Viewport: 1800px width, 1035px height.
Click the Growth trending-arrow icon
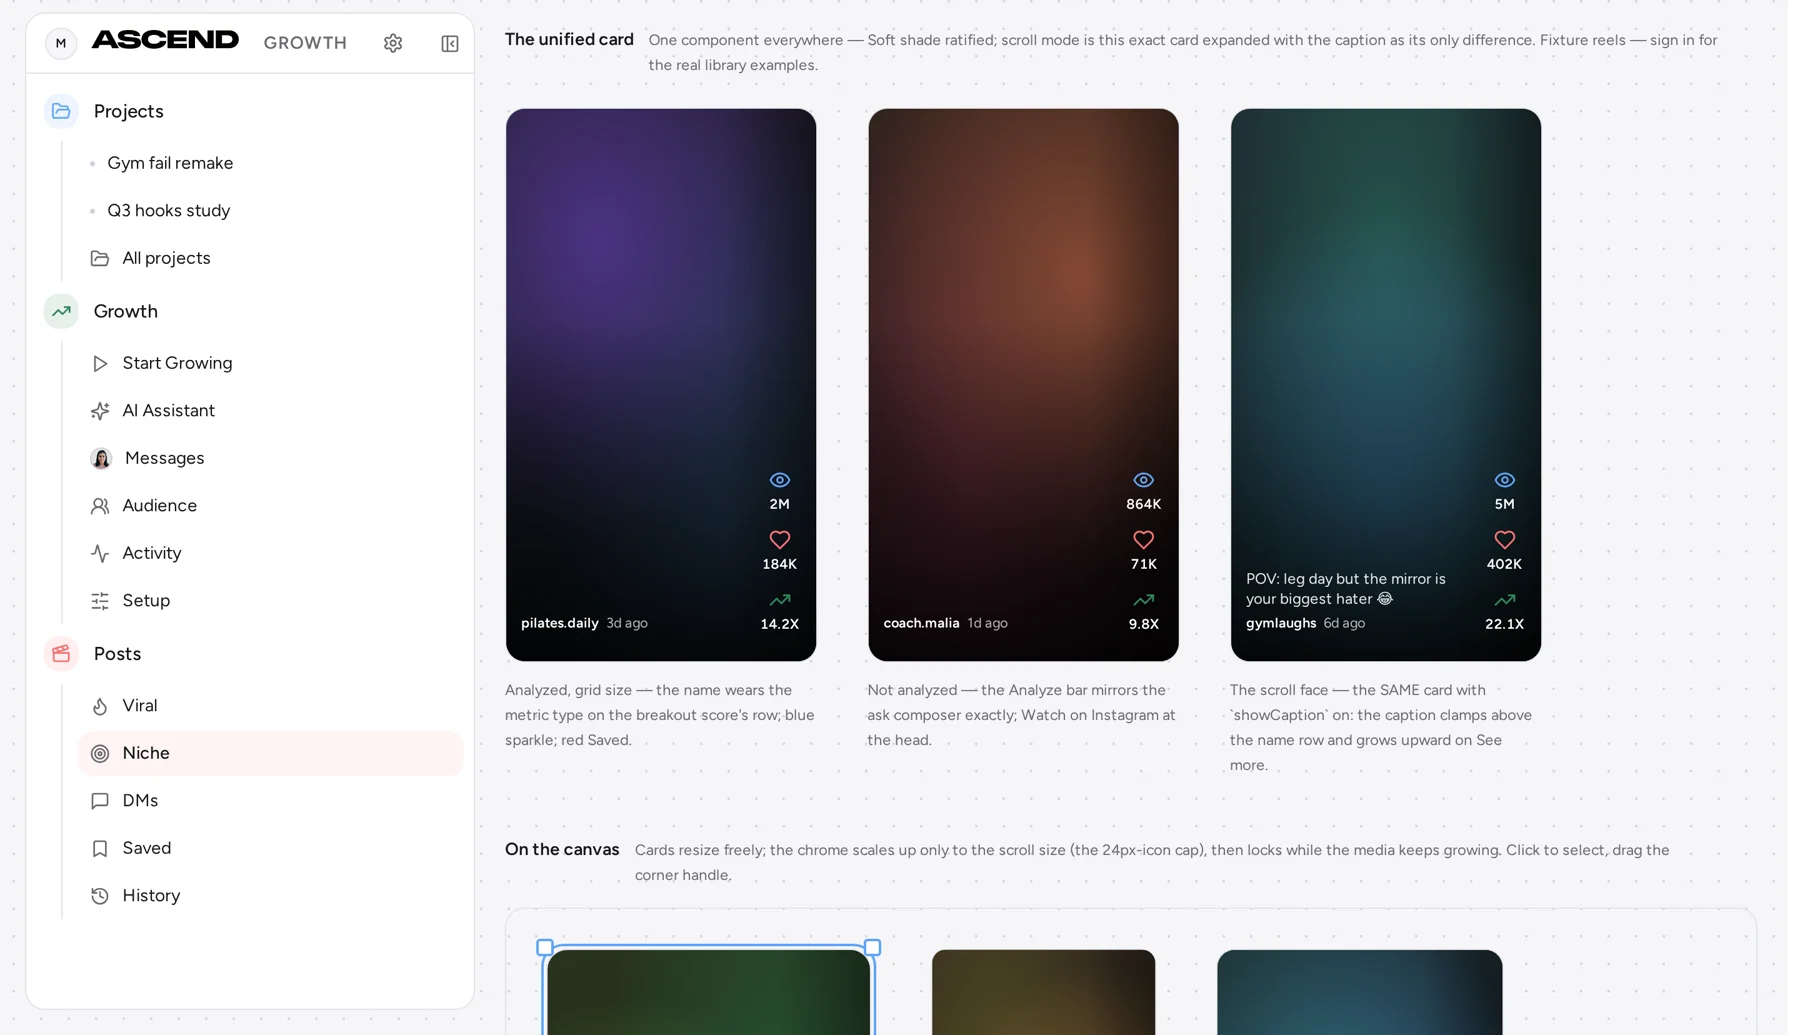61,311
